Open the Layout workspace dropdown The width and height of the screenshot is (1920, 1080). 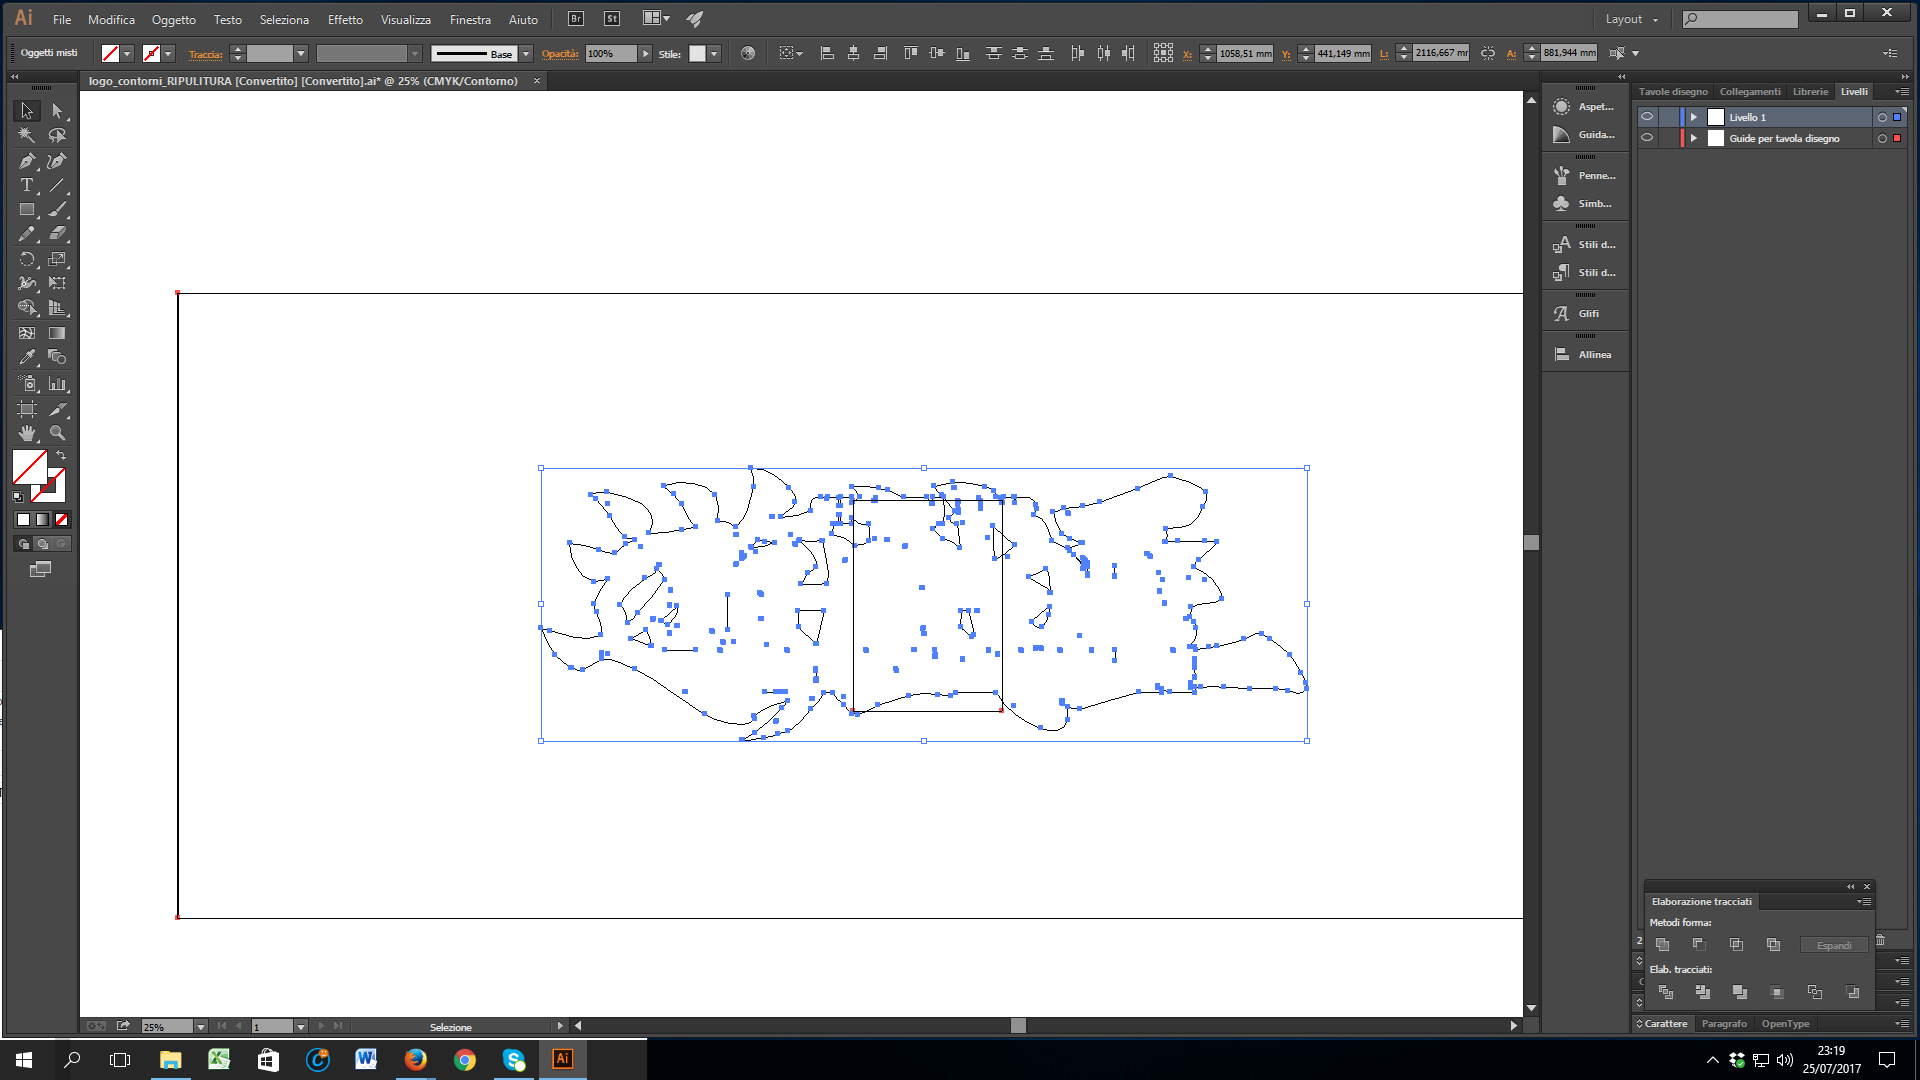coord(1631,19)
